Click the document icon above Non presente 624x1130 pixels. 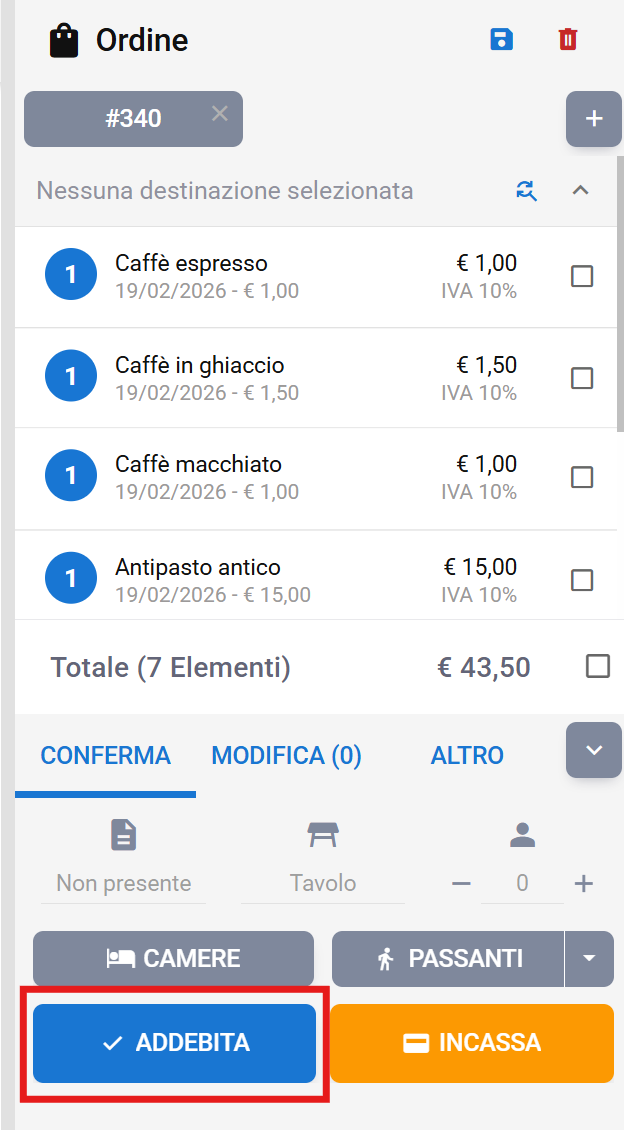[x=123, y=835]
